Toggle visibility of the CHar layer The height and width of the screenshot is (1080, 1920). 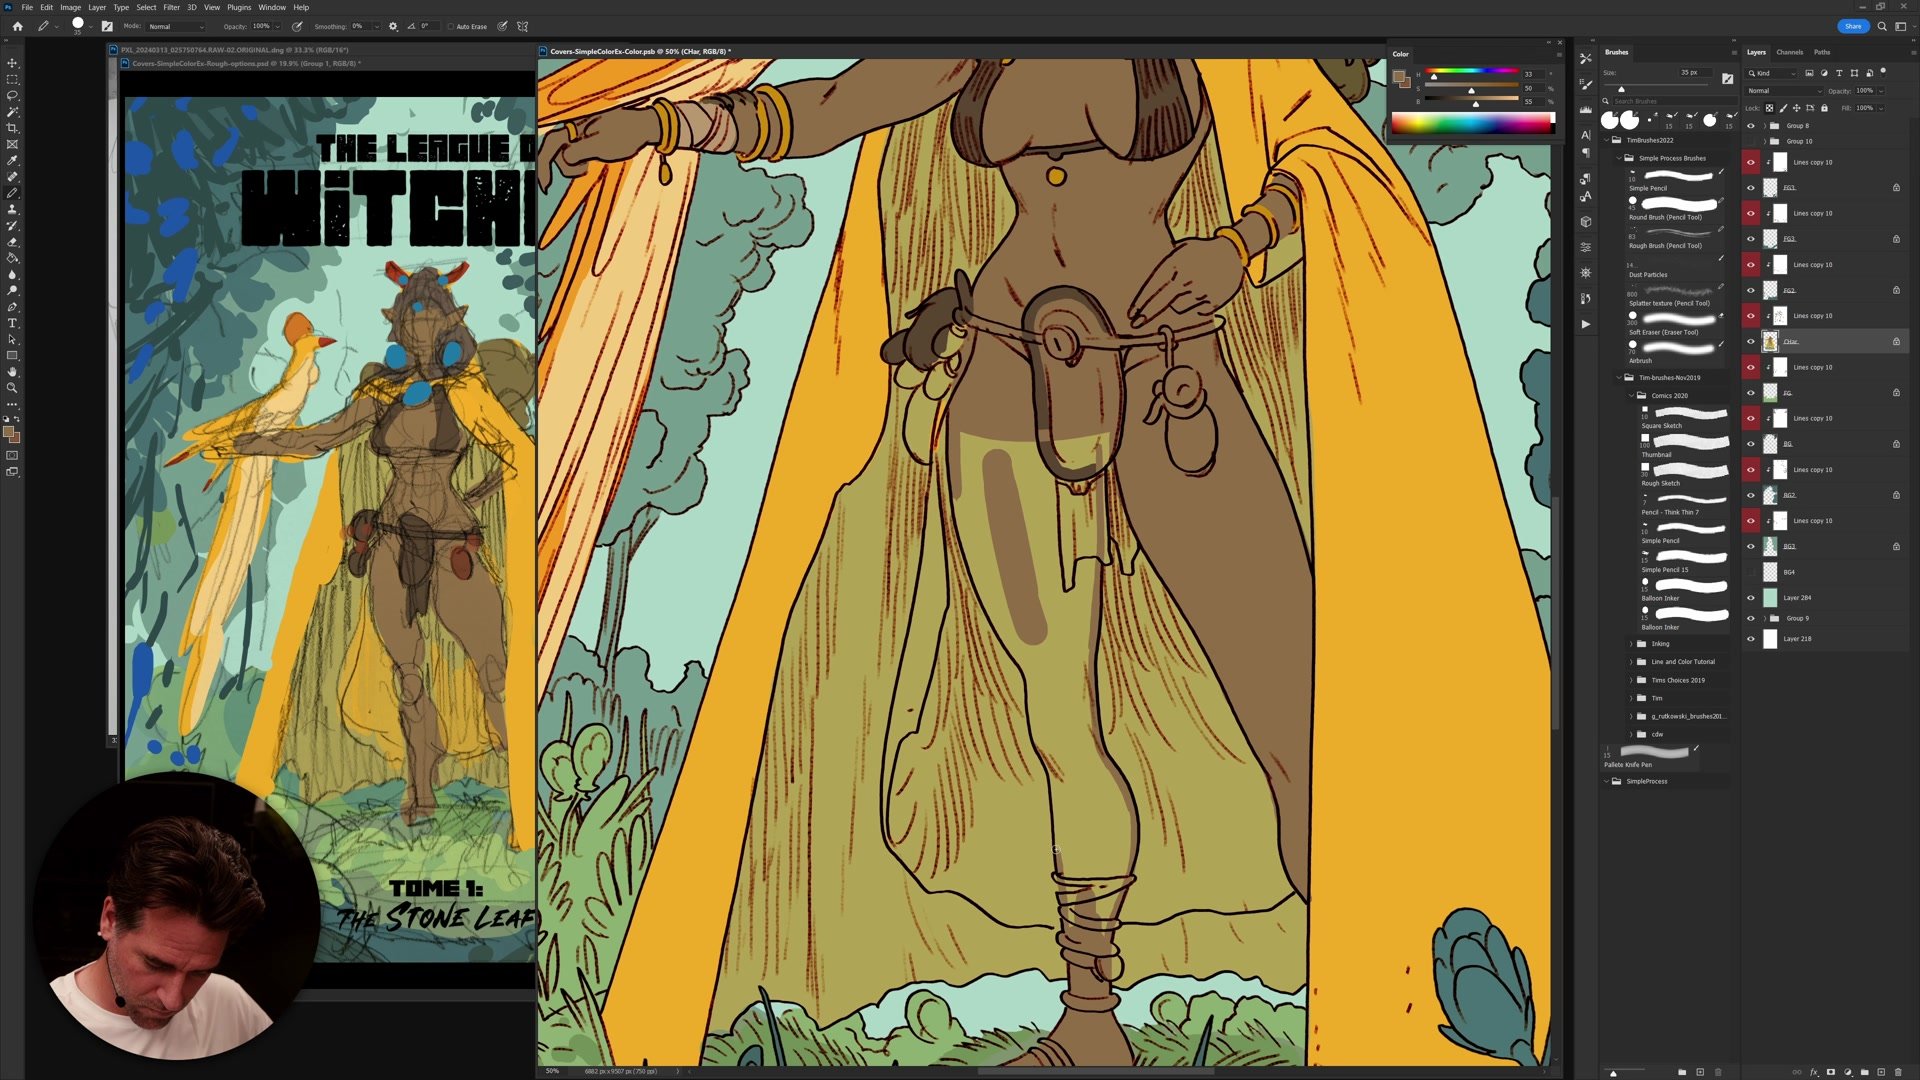pyautogui.click(x=1750, y=342)
